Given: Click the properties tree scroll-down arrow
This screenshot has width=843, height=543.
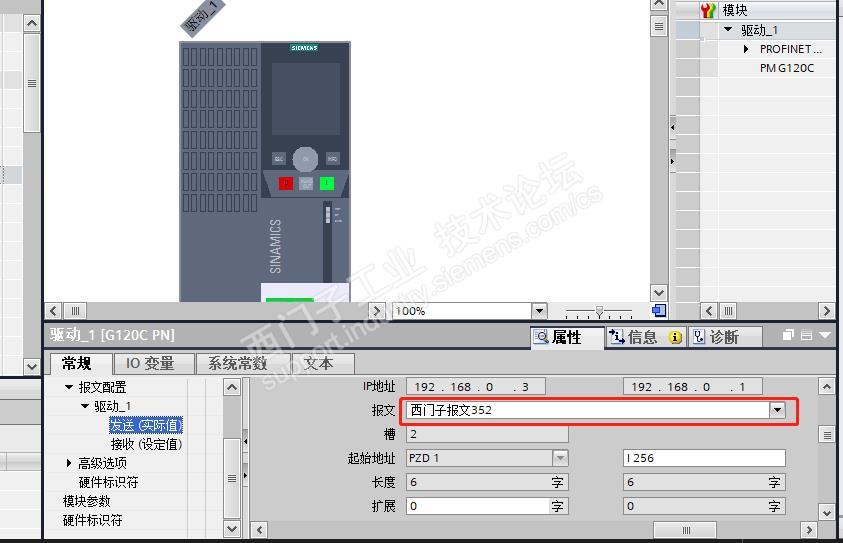Looking at the screenshot, I should click(232, 529).
